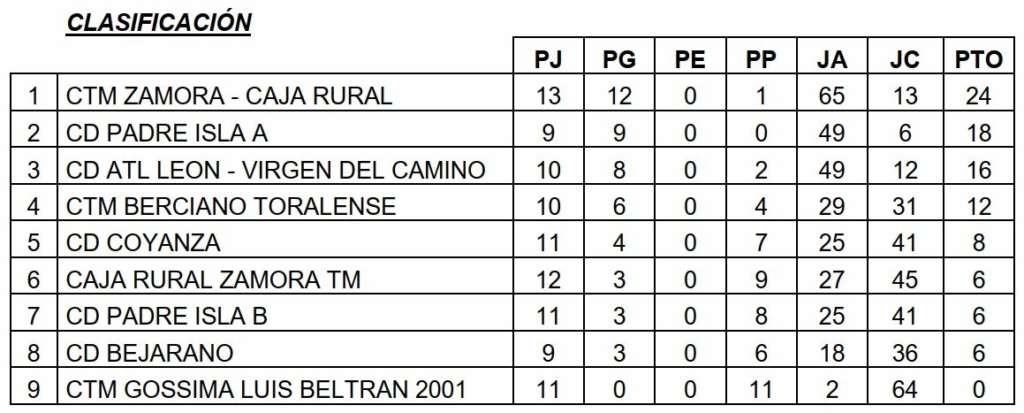This screenshot has width=1024, height=413.
Task: Click the JA value 65 in the first row
Action: pos(832,96)
